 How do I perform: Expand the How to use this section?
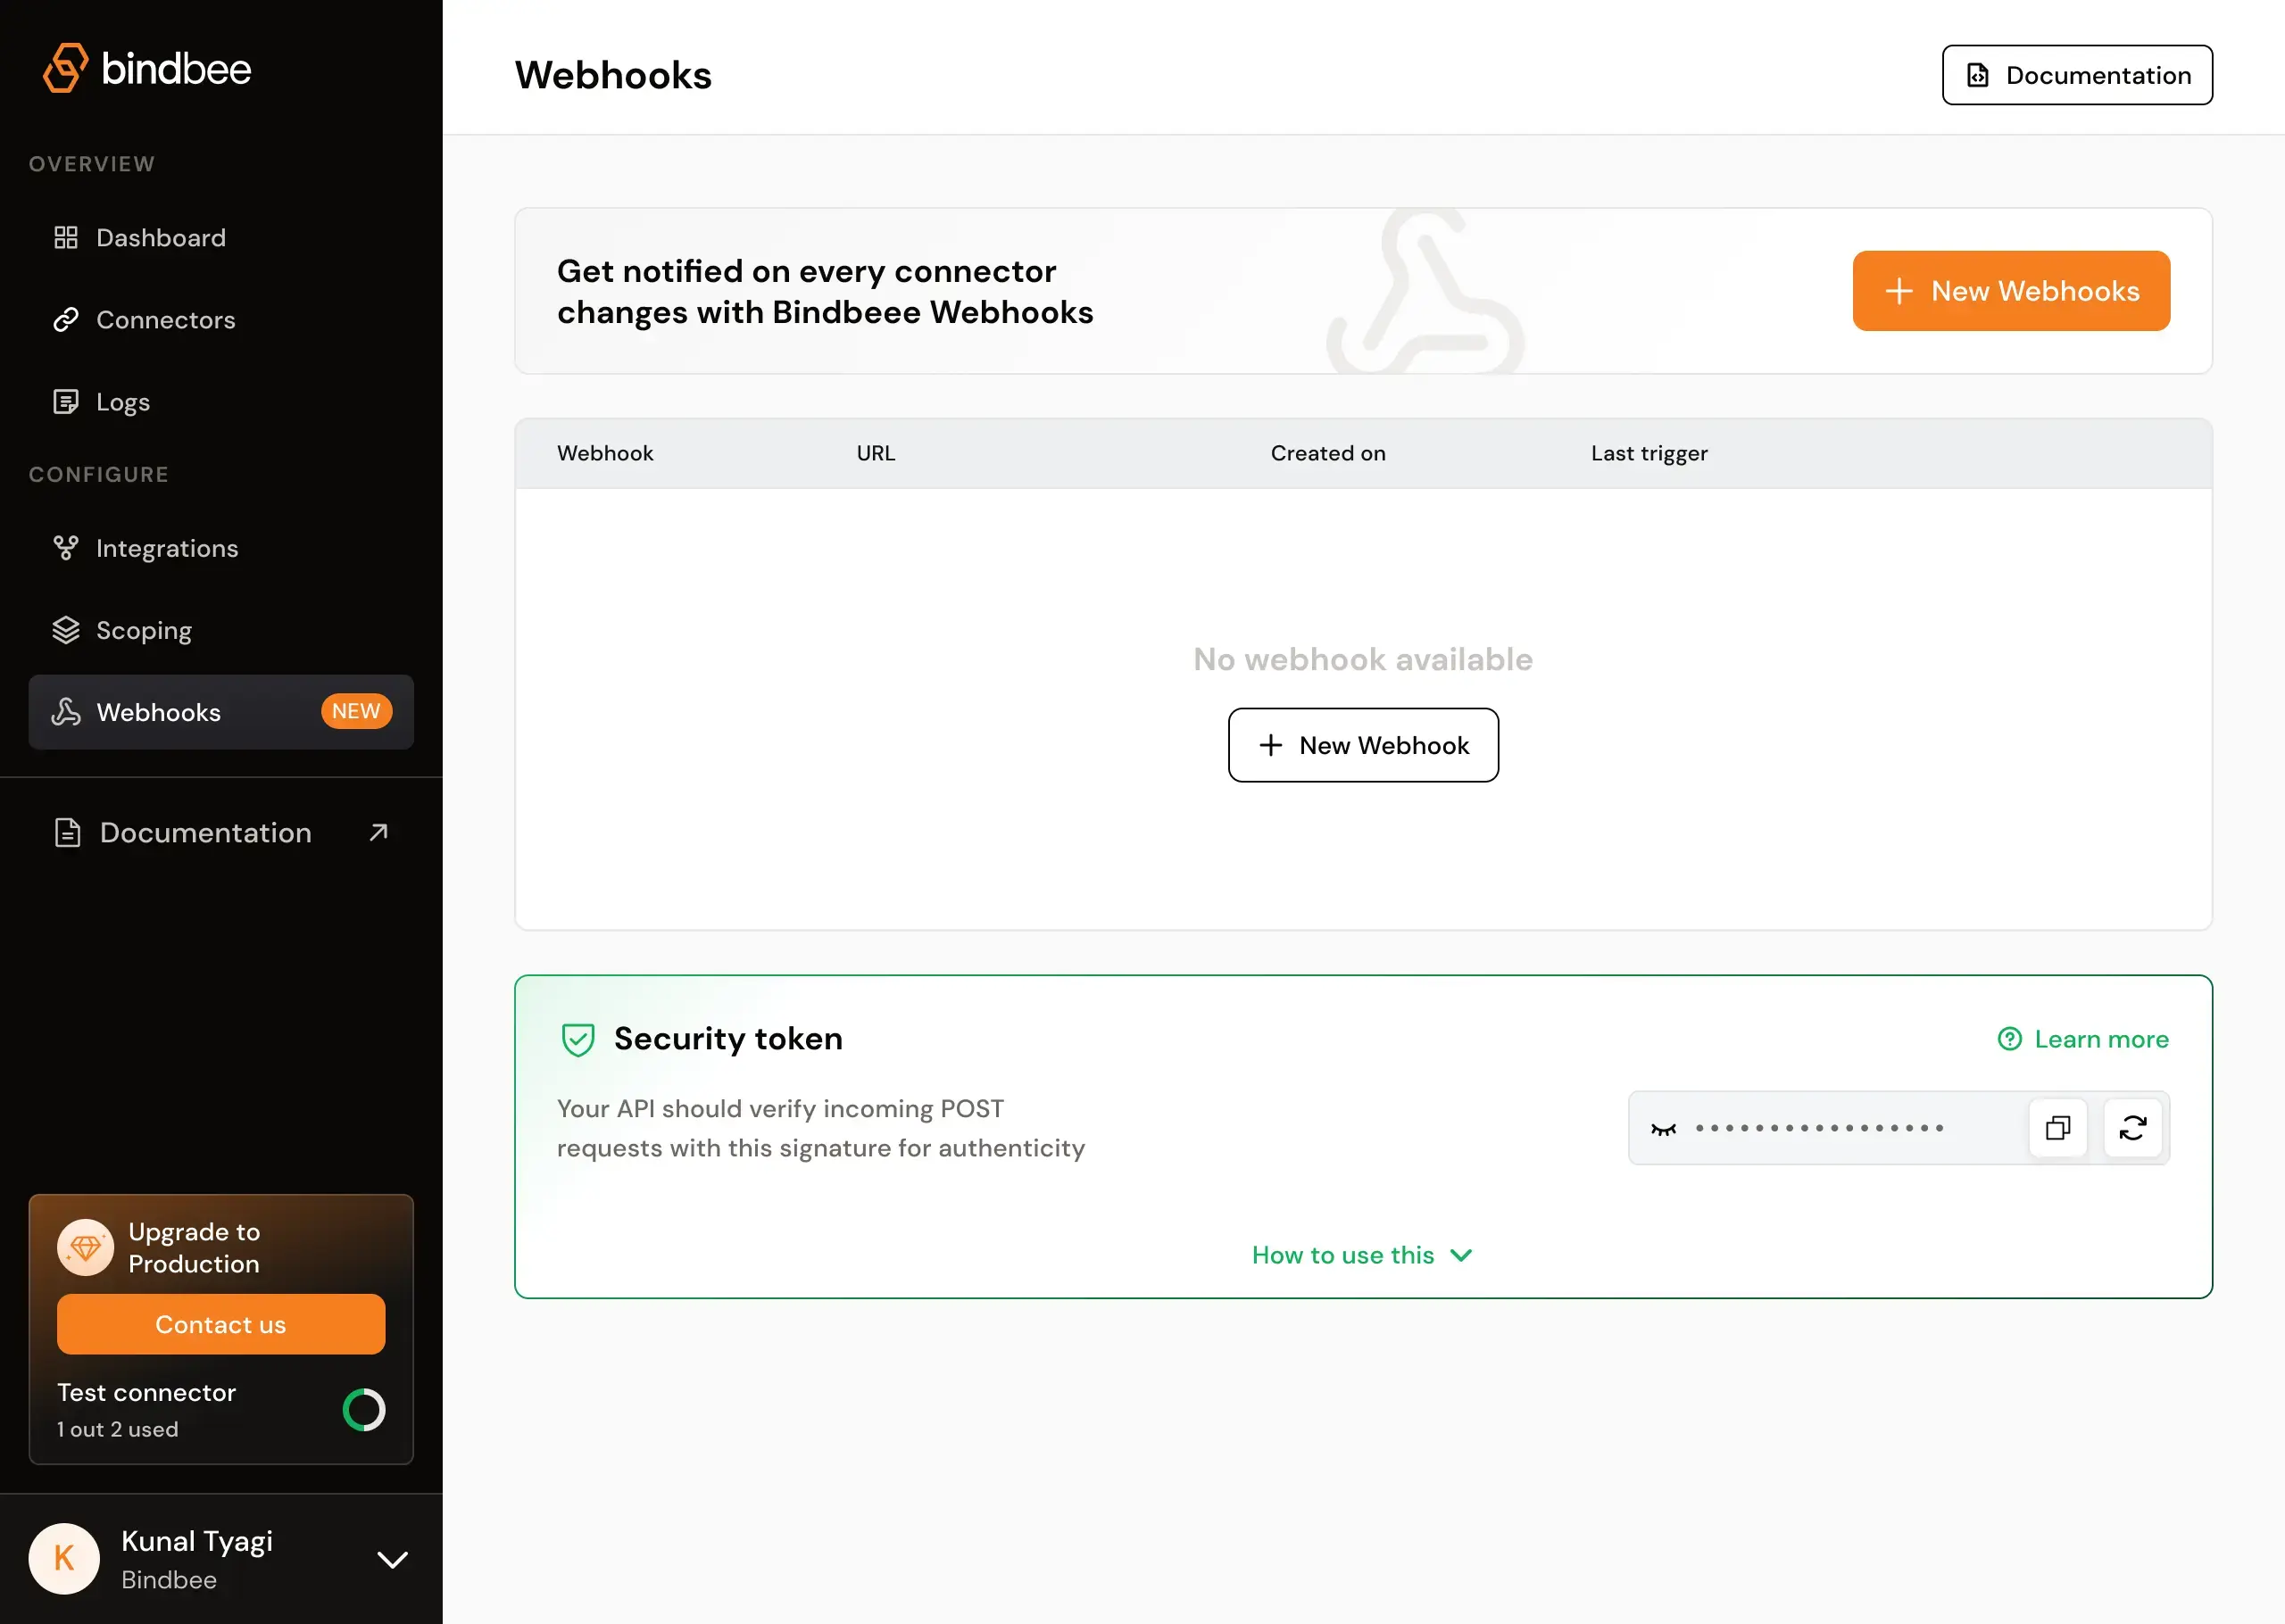tap(1362, 1255)
